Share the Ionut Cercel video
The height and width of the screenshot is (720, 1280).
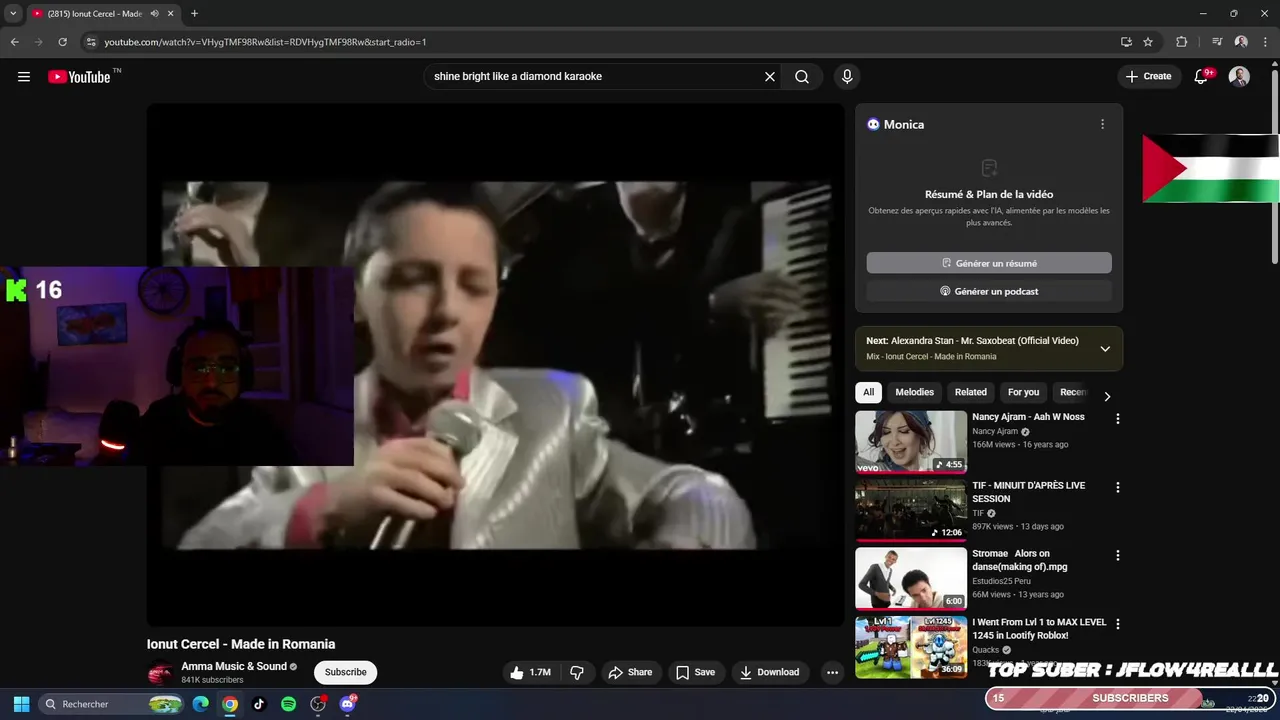(x=630, y=673)
